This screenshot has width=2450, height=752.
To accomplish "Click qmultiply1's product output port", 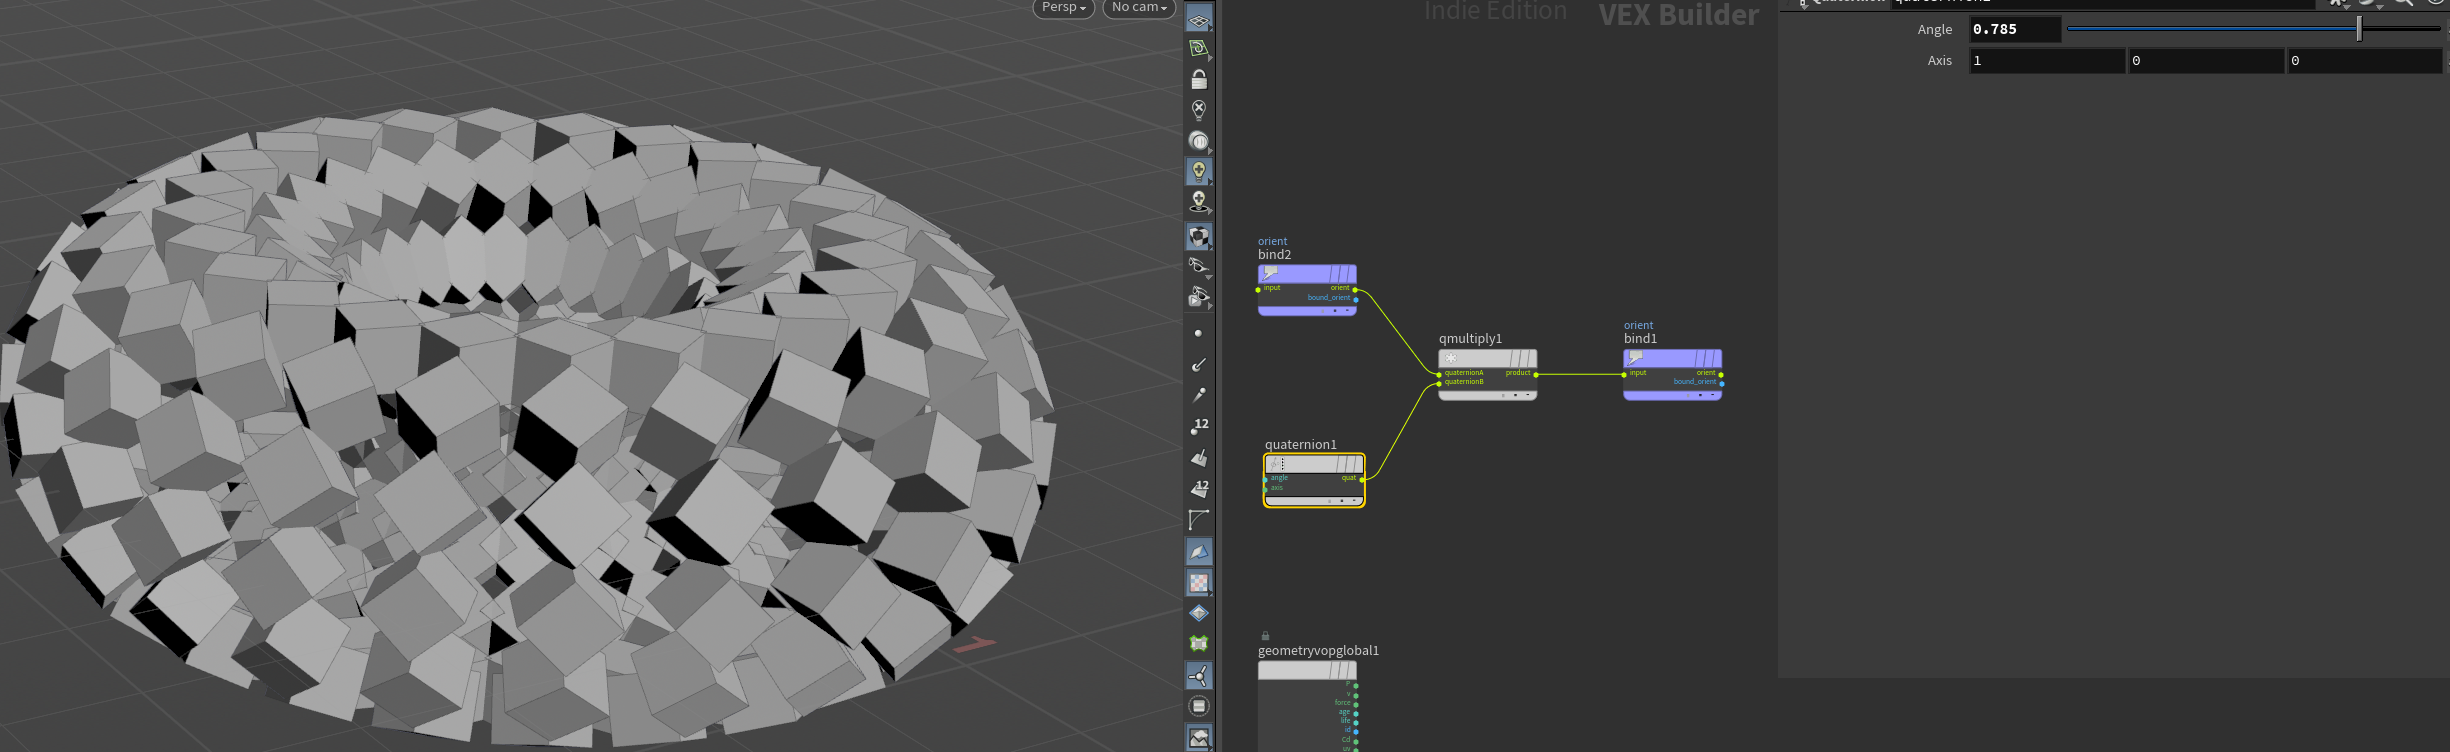I will 1536,374.
